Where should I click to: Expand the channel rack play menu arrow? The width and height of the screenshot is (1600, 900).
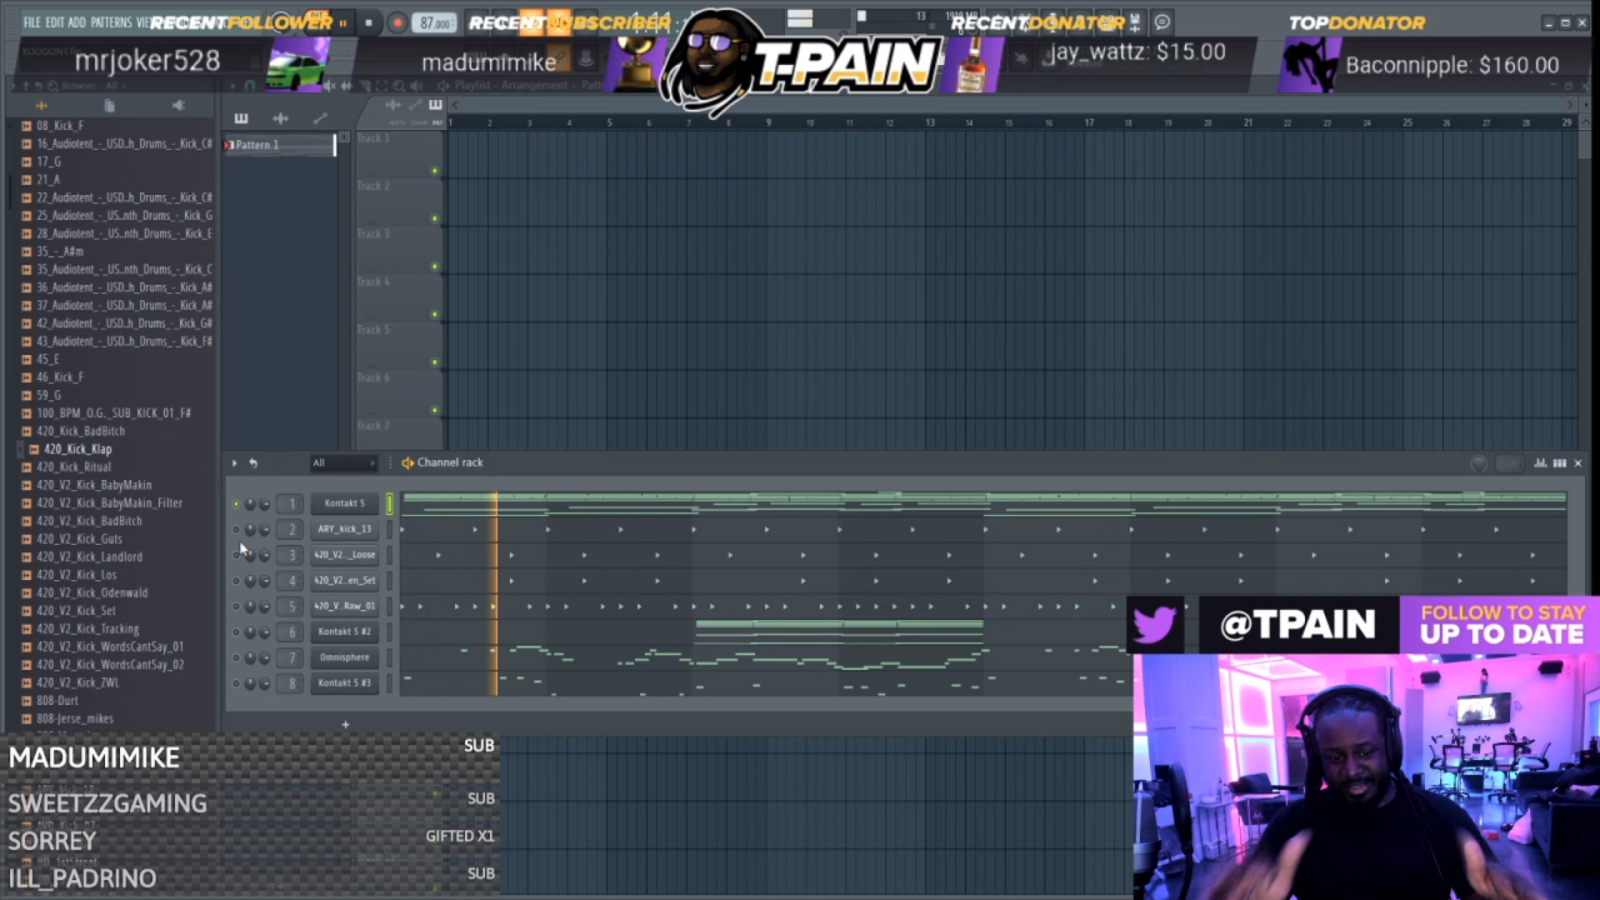point(235,463)
